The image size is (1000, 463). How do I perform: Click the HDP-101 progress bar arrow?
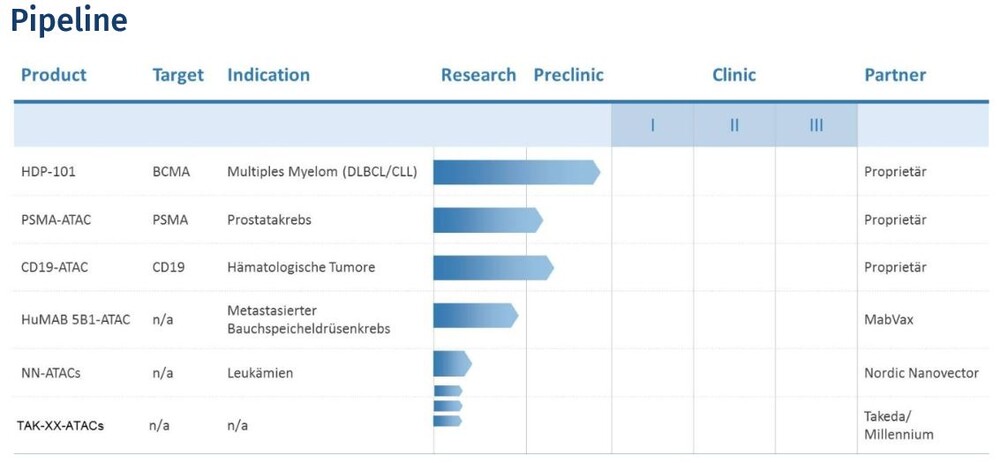click(517, 172)
